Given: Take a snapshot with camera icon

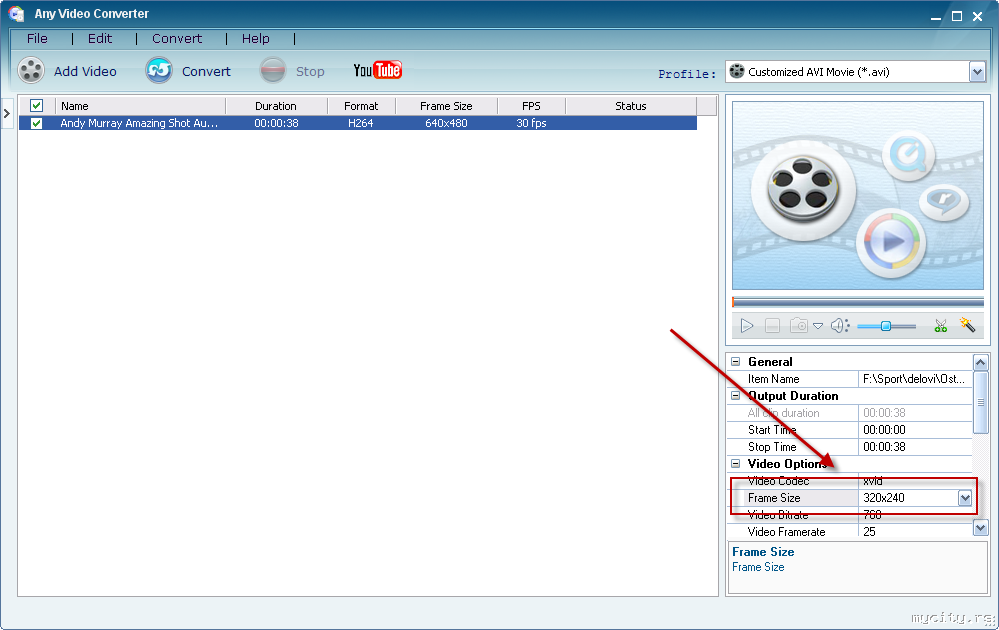Looking at the screenshot, I should pos(799,326).
